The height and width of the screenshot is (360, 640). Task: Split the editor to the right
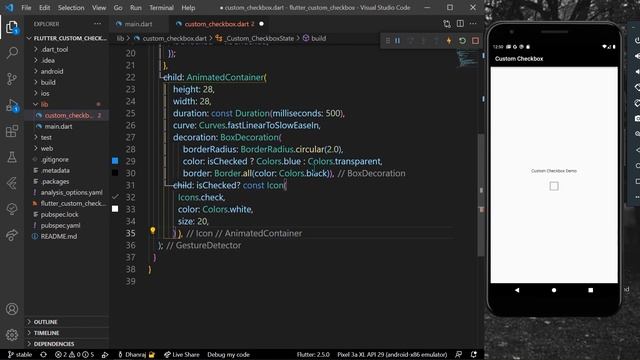(x=460, y=24)
